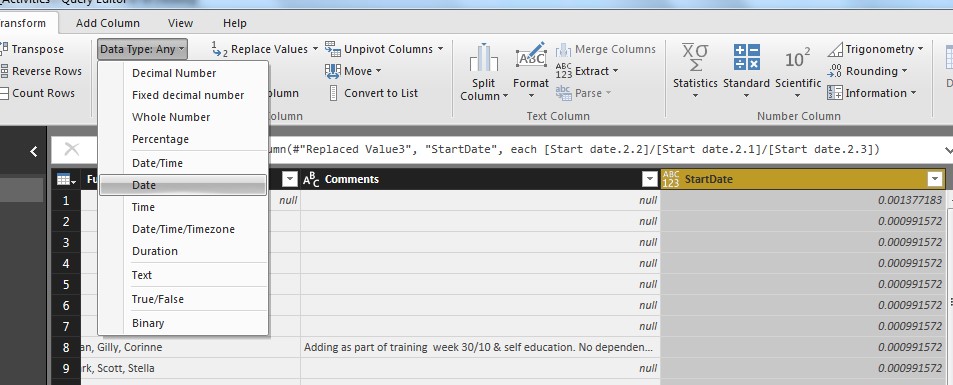Choose True/False data type

coord(183,299)
